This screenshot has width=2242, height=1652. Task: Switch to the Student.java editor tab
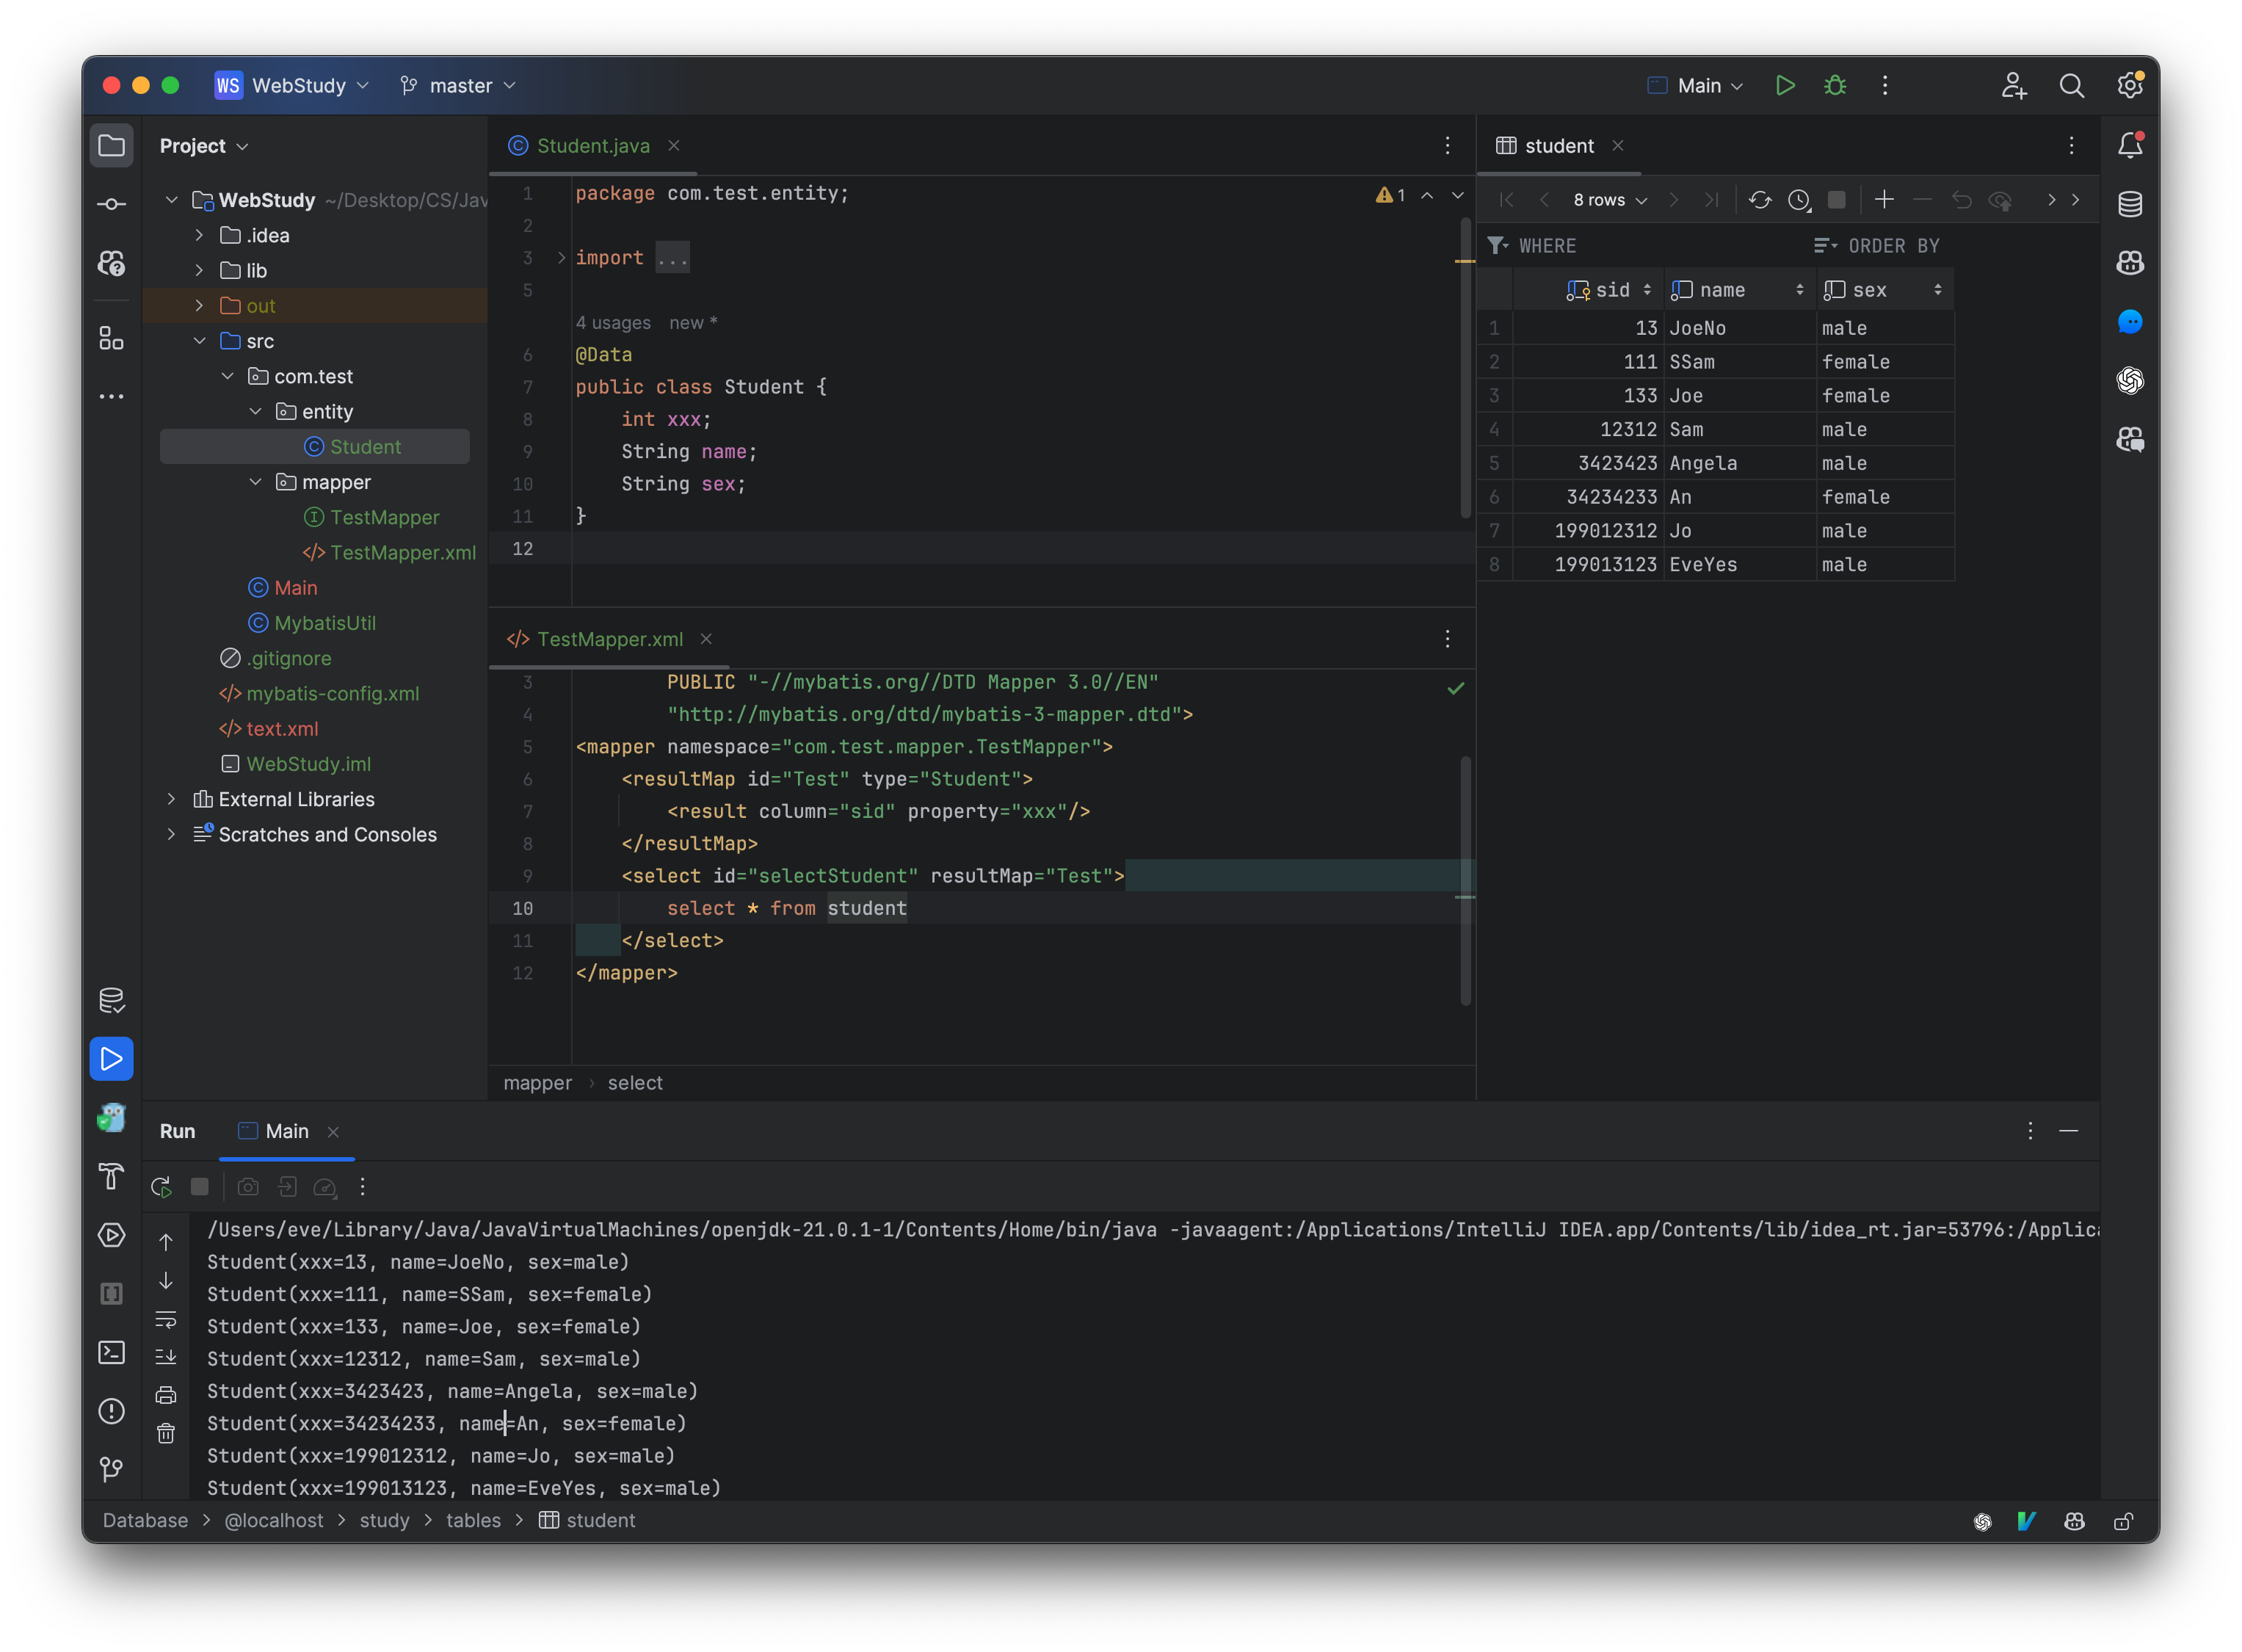coord(592,145)
